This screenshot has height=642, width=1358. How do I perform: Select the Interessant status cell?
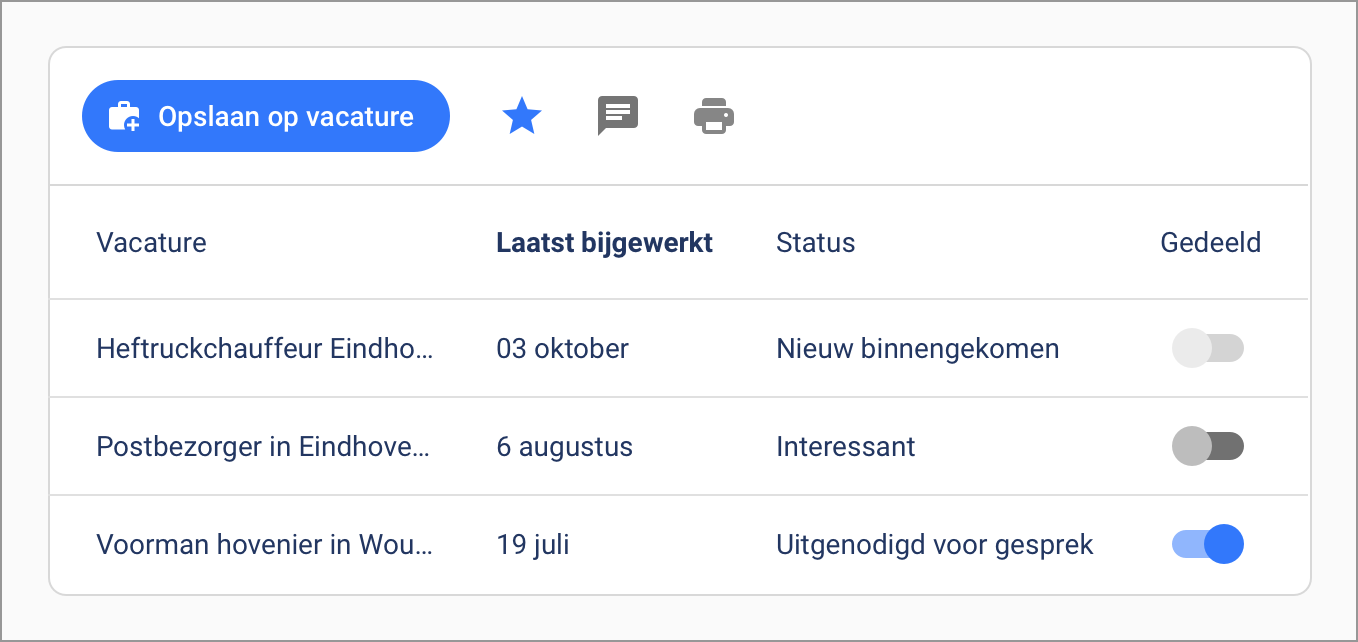pos(845,446)
